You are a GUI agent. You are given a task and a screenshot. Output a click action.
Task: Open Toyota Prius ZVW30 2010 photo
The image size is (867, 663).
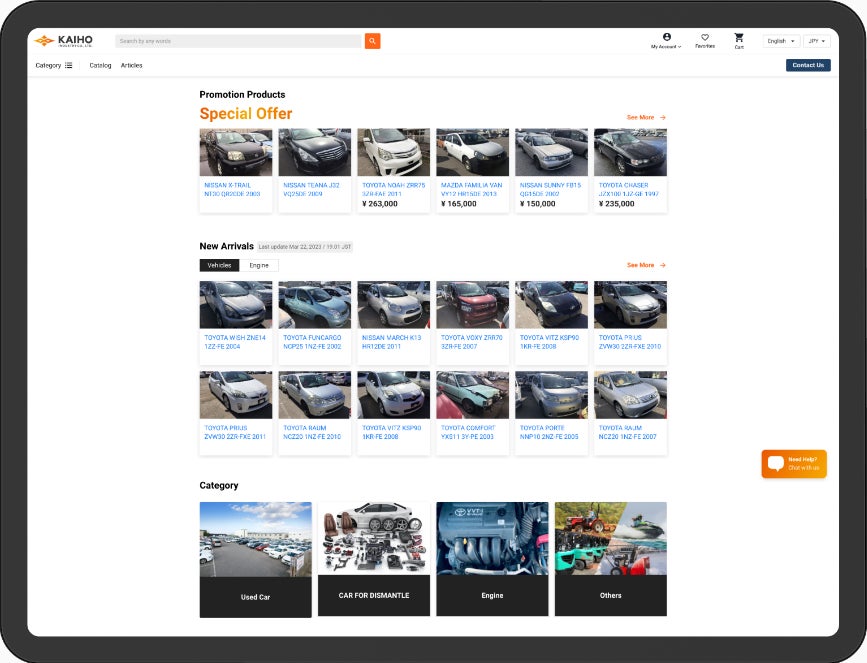(630, 305)
